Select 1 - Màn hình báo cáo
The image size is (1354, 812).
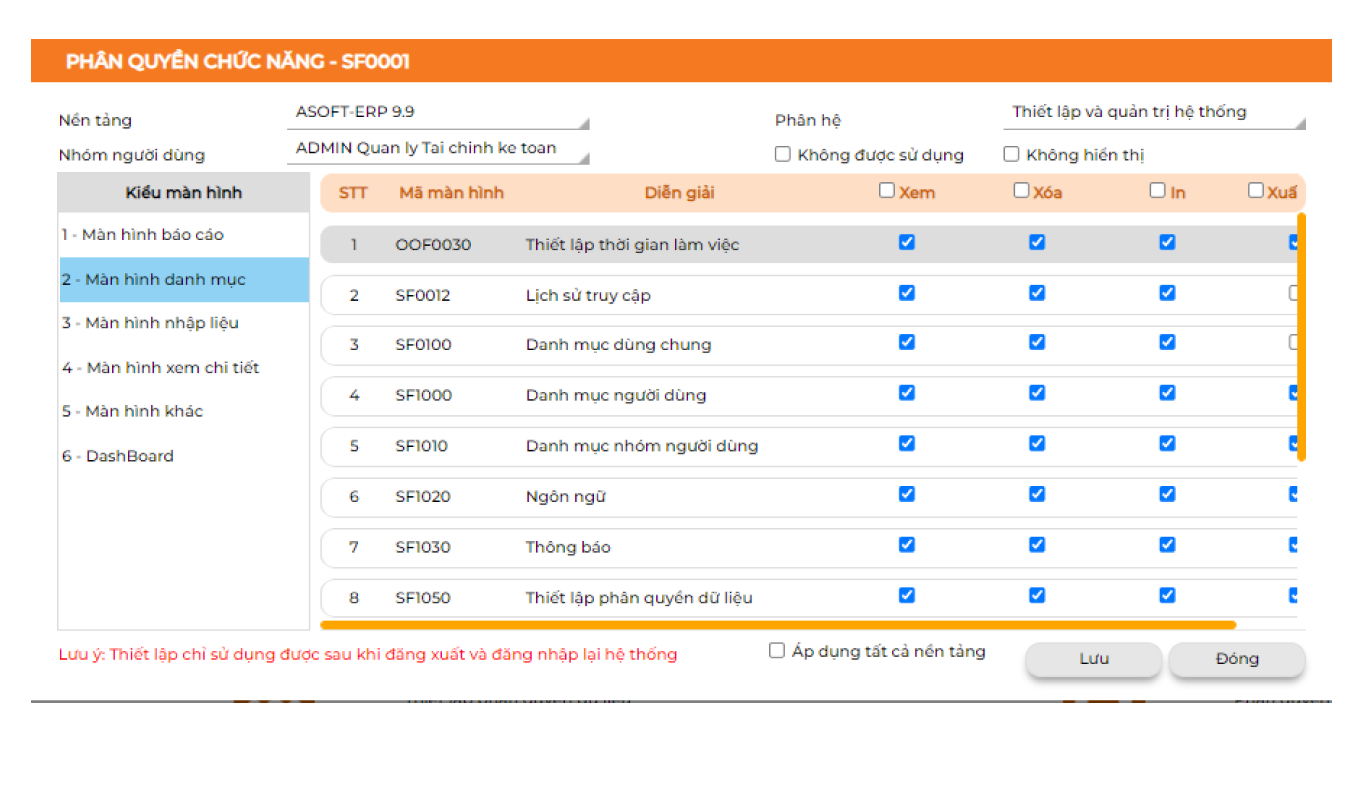pos(143,235)
